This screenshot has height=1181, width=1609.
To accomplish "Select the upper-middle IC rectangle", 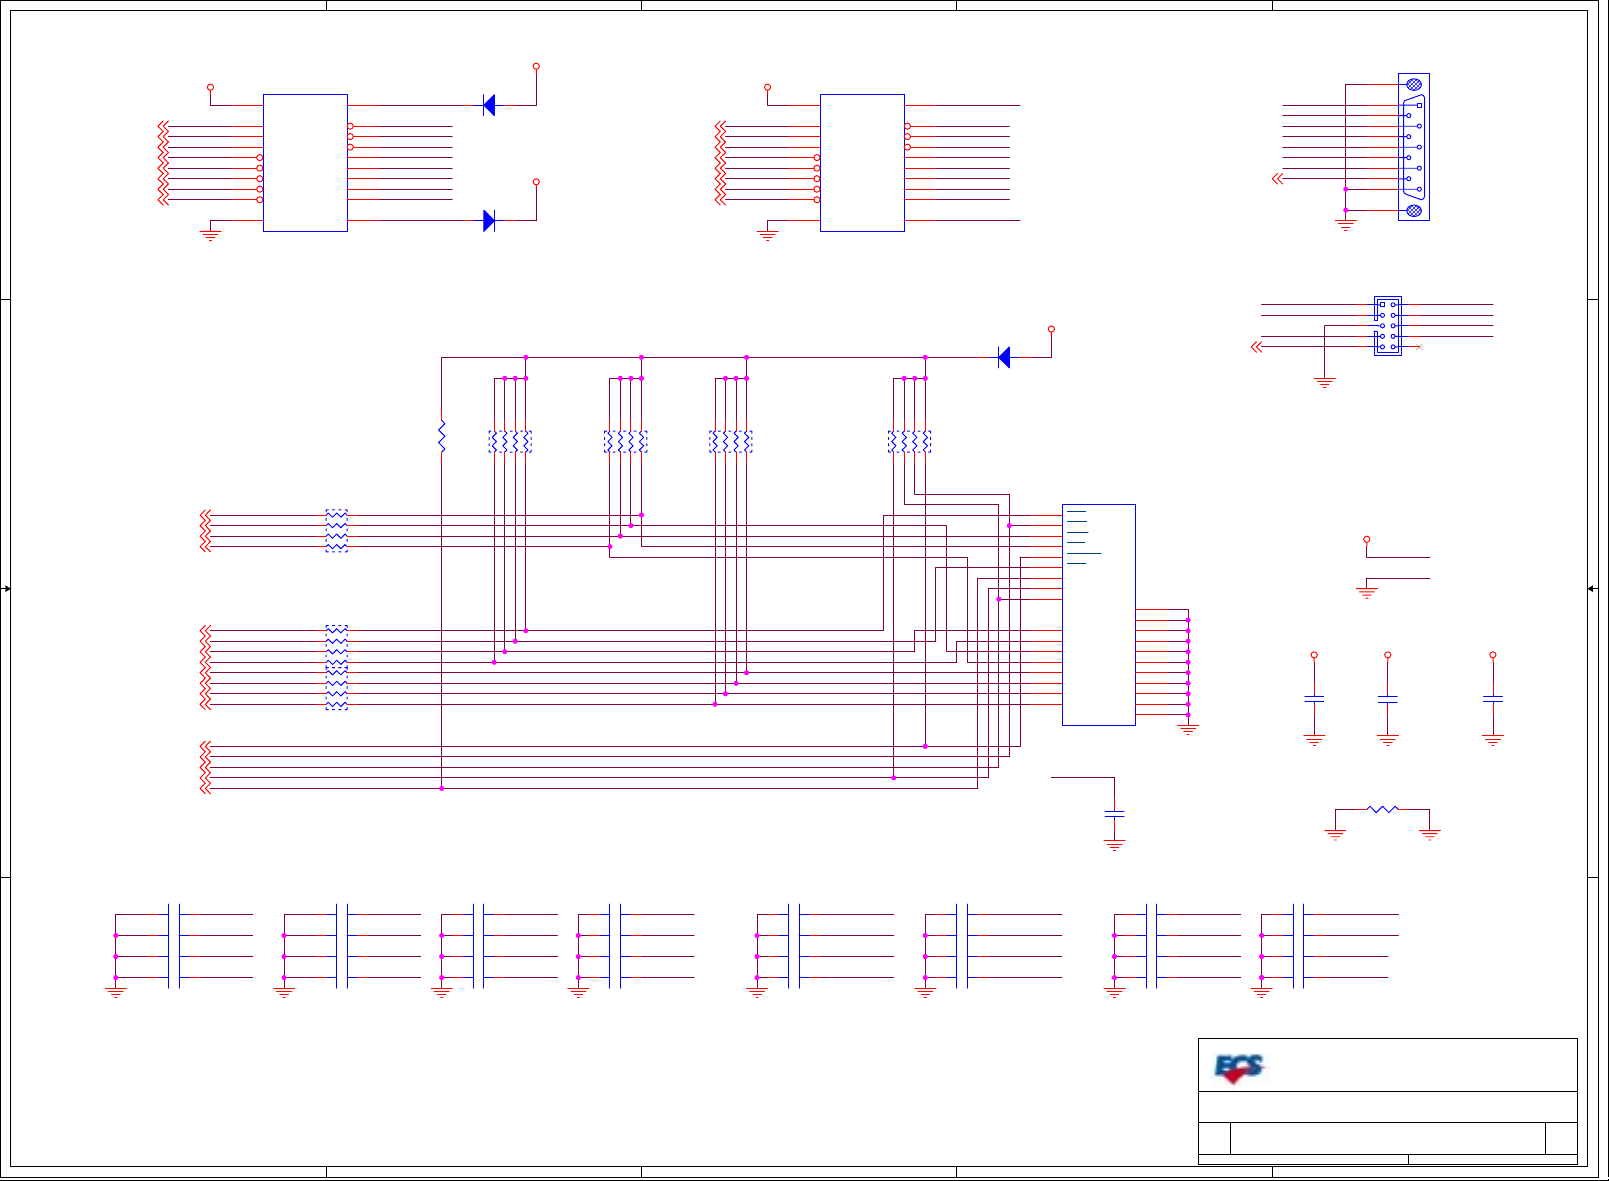I will click(862, 163).
